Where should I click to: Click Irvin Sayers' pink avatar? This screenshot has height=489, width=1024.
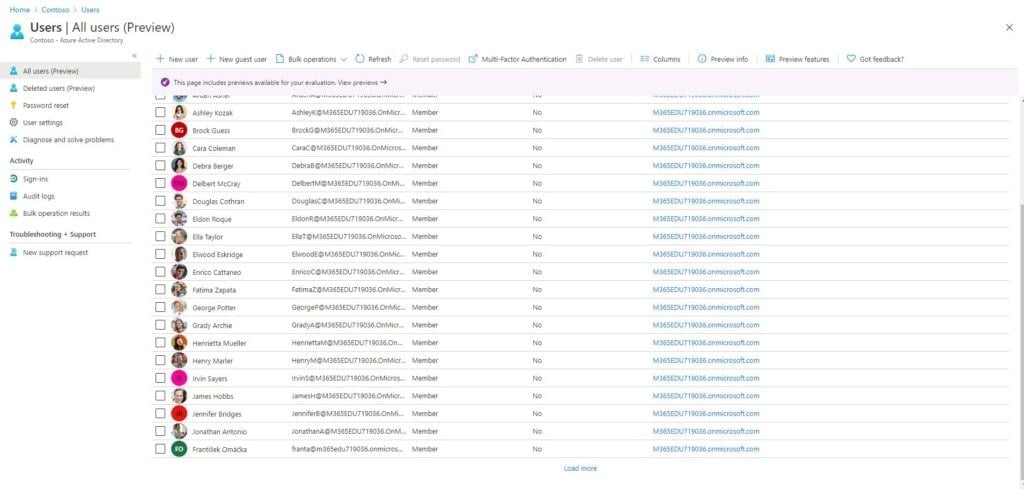(179, 378)
